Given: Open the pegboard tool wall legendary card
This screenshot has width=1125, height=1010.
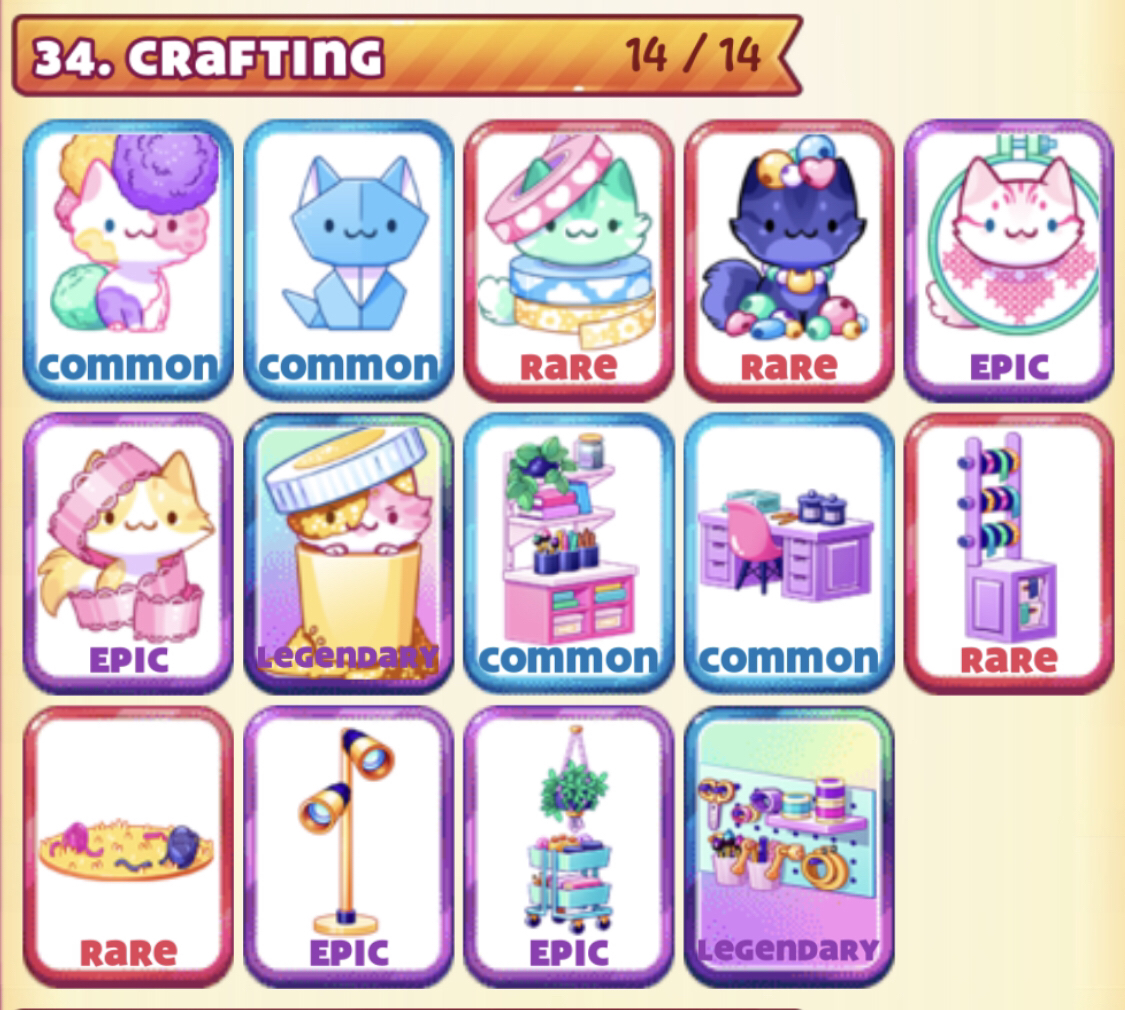Looking at the screenshot, I should (x=789, y=846).
